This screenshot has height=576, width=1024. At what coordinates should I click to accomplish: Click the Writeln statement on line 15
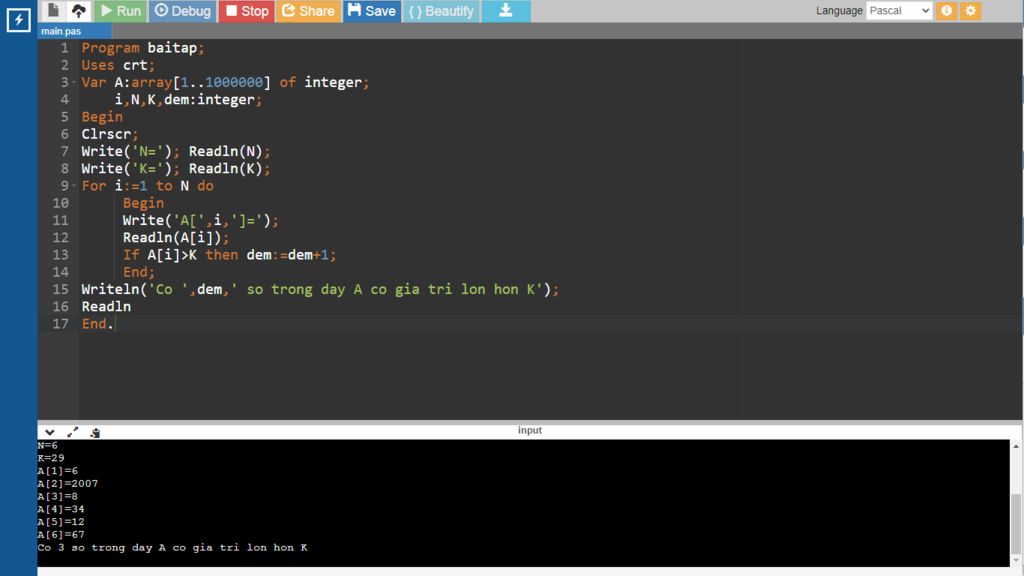click(320, 289)
